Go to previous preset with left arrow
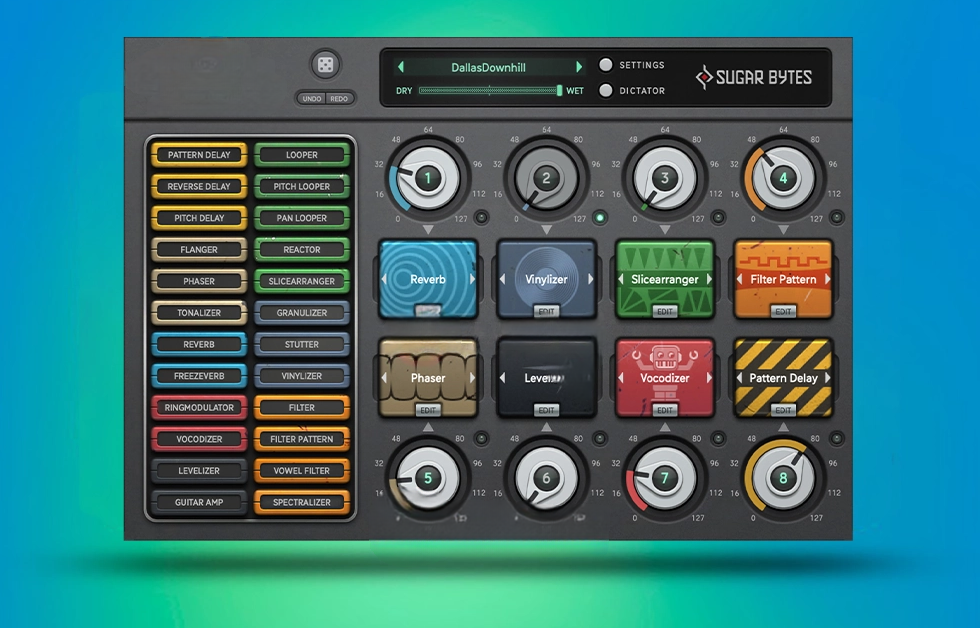 click(x=401, y=67)
